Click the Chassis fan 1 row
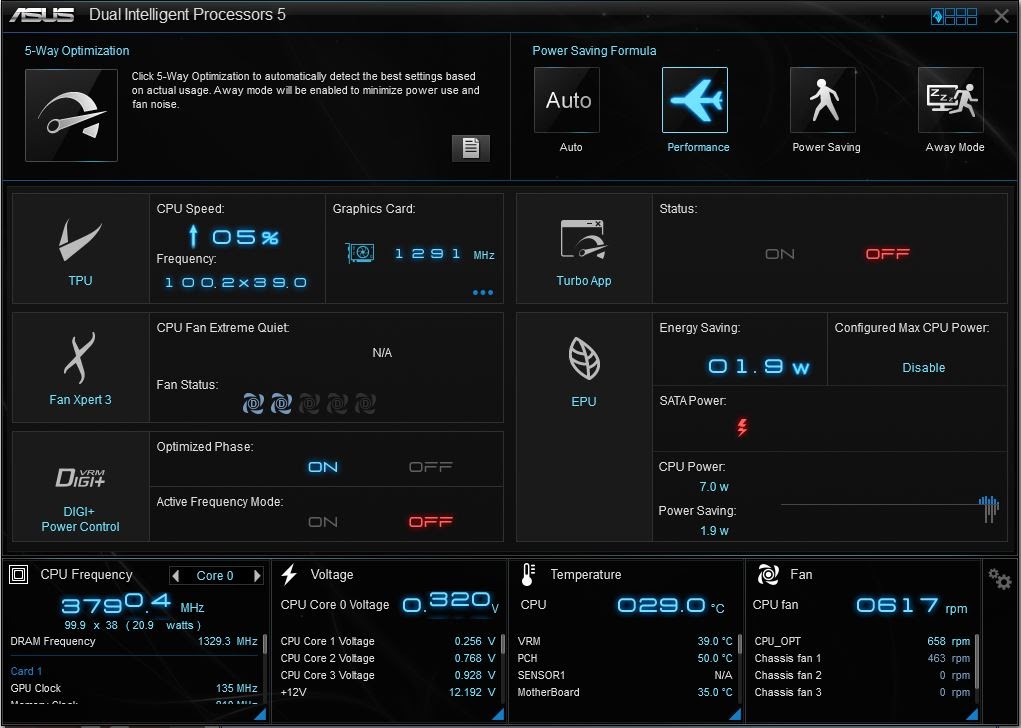 [x=862, y=658]
